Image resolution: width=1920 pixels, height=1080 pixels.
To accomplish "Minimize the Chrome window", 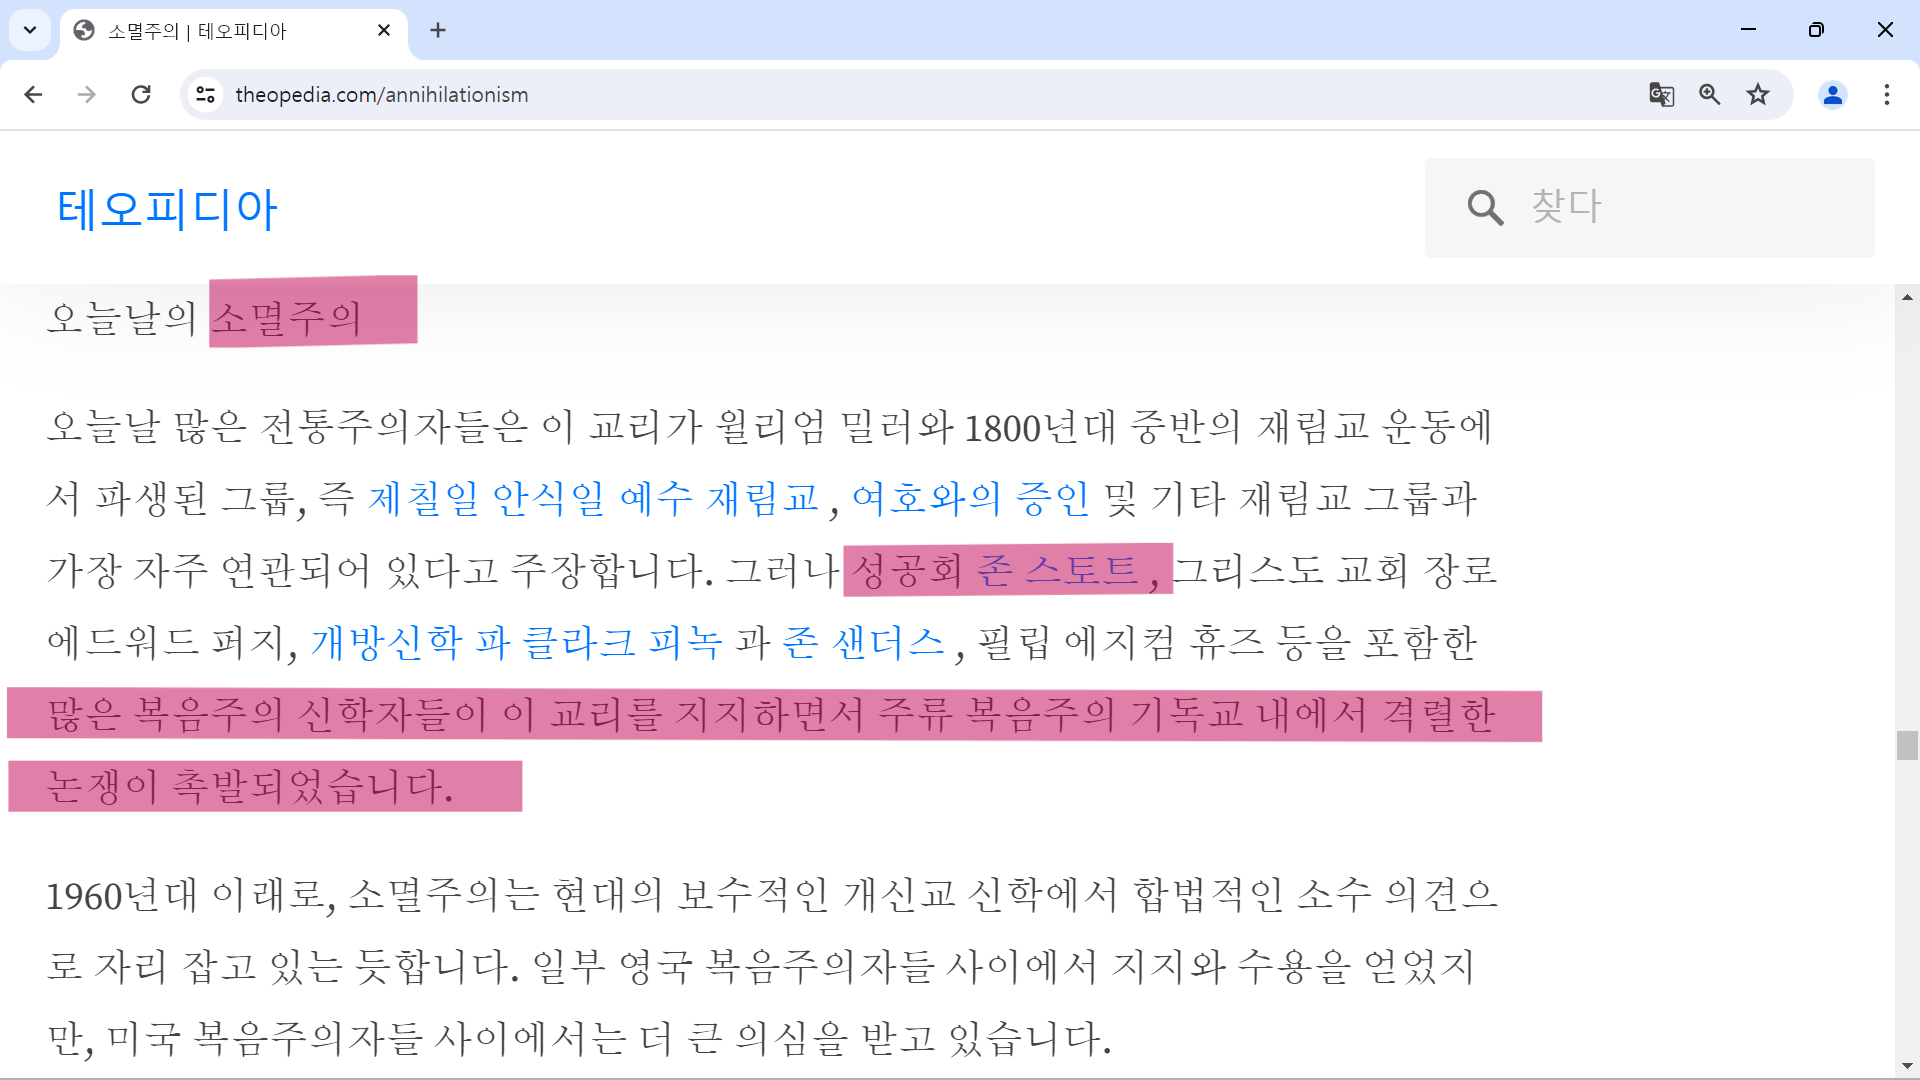I will pos(1748,30).
